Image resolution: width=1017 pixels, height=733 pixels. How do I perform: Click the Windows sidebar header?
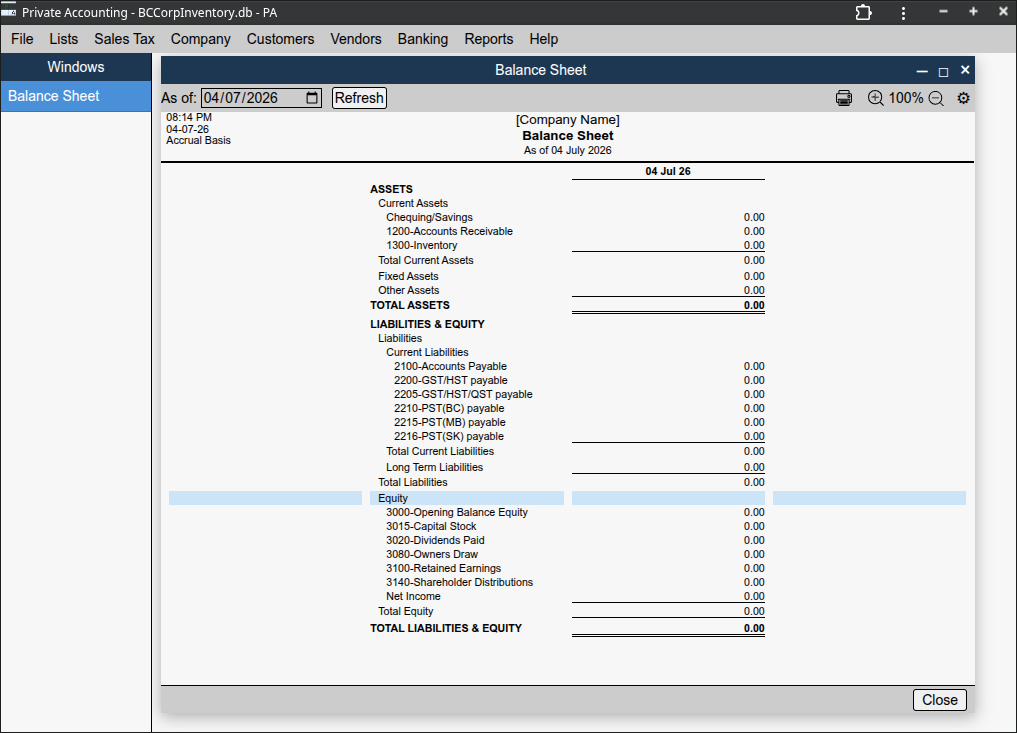click(x=76, y=67)
